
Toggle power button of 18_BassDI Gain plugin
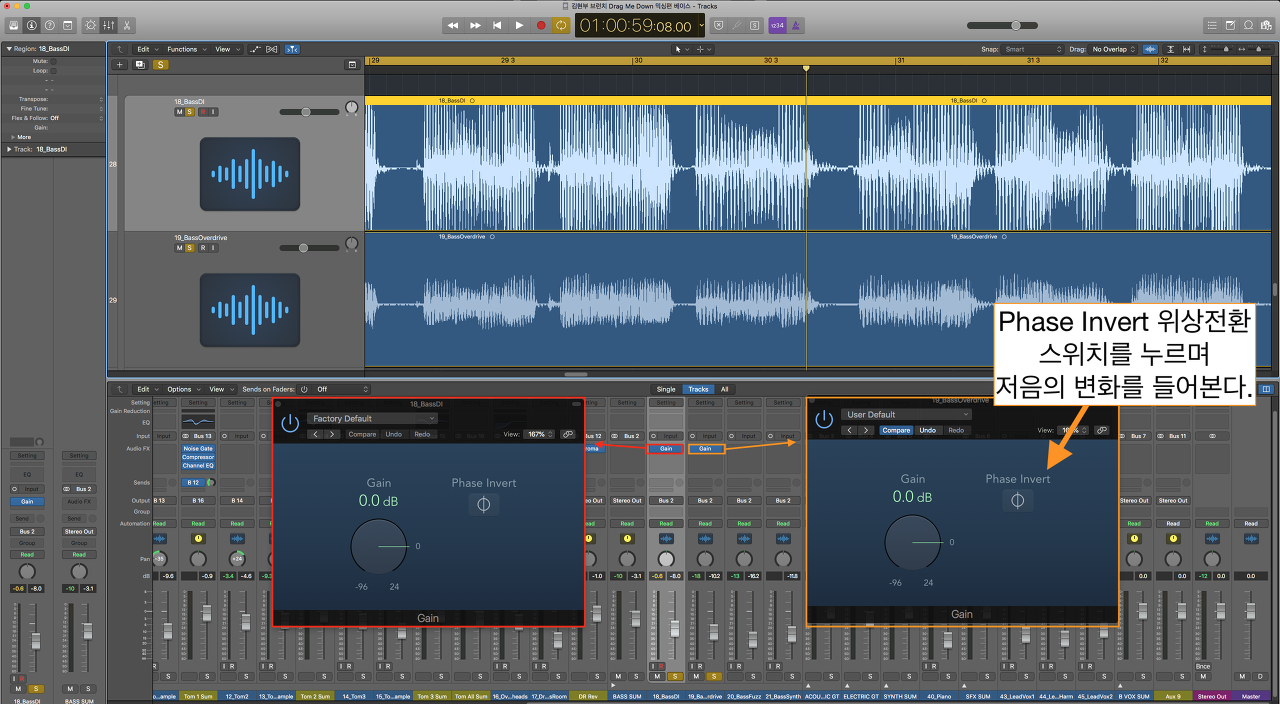tap(290, 423)
